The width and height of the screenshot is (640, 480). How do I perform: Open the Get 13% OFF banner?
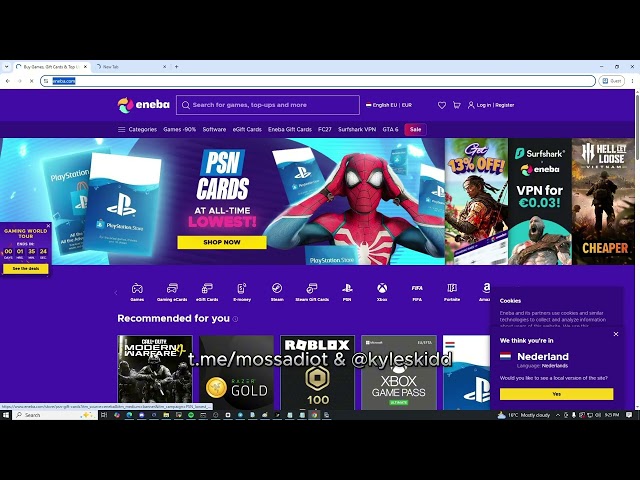click(476, 201)
